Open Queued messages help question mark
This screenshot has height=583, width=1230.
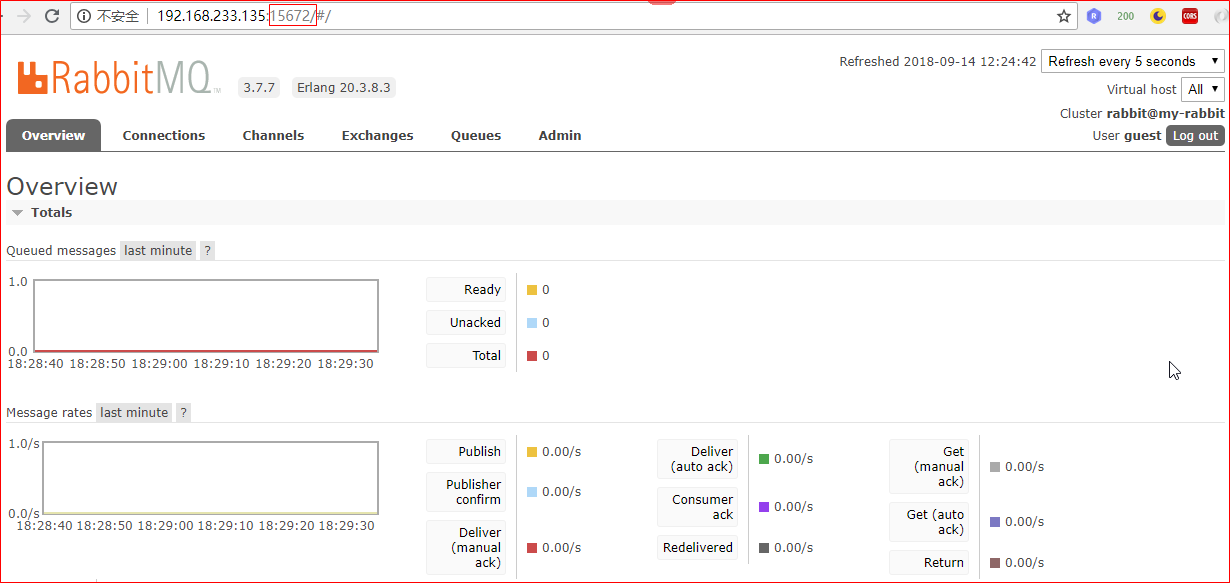point(208,251)
